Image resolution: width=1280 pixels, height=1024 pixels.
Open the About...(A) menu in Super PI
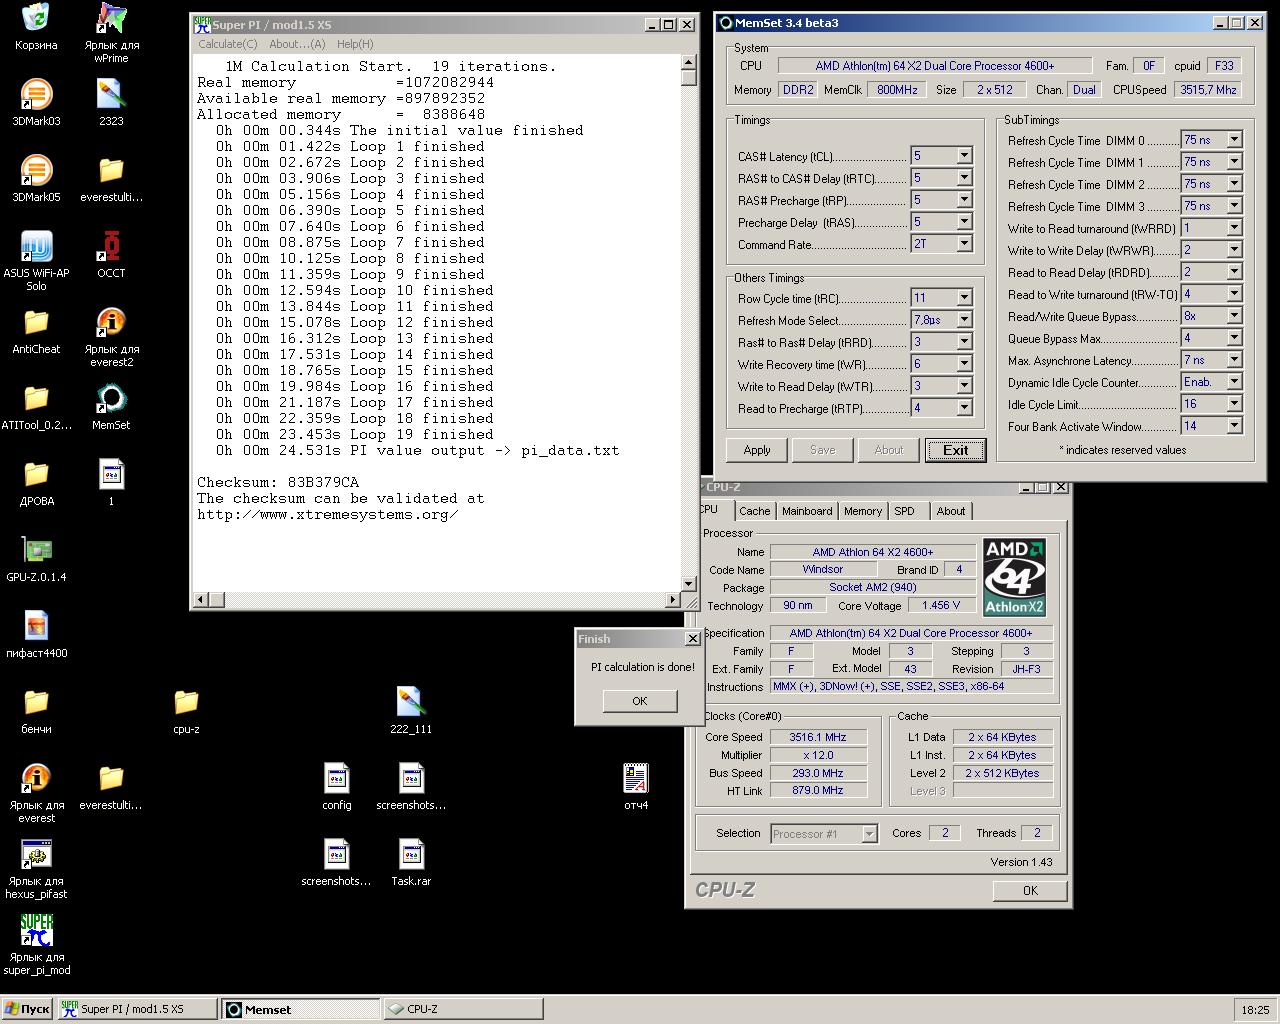(297, 44)
